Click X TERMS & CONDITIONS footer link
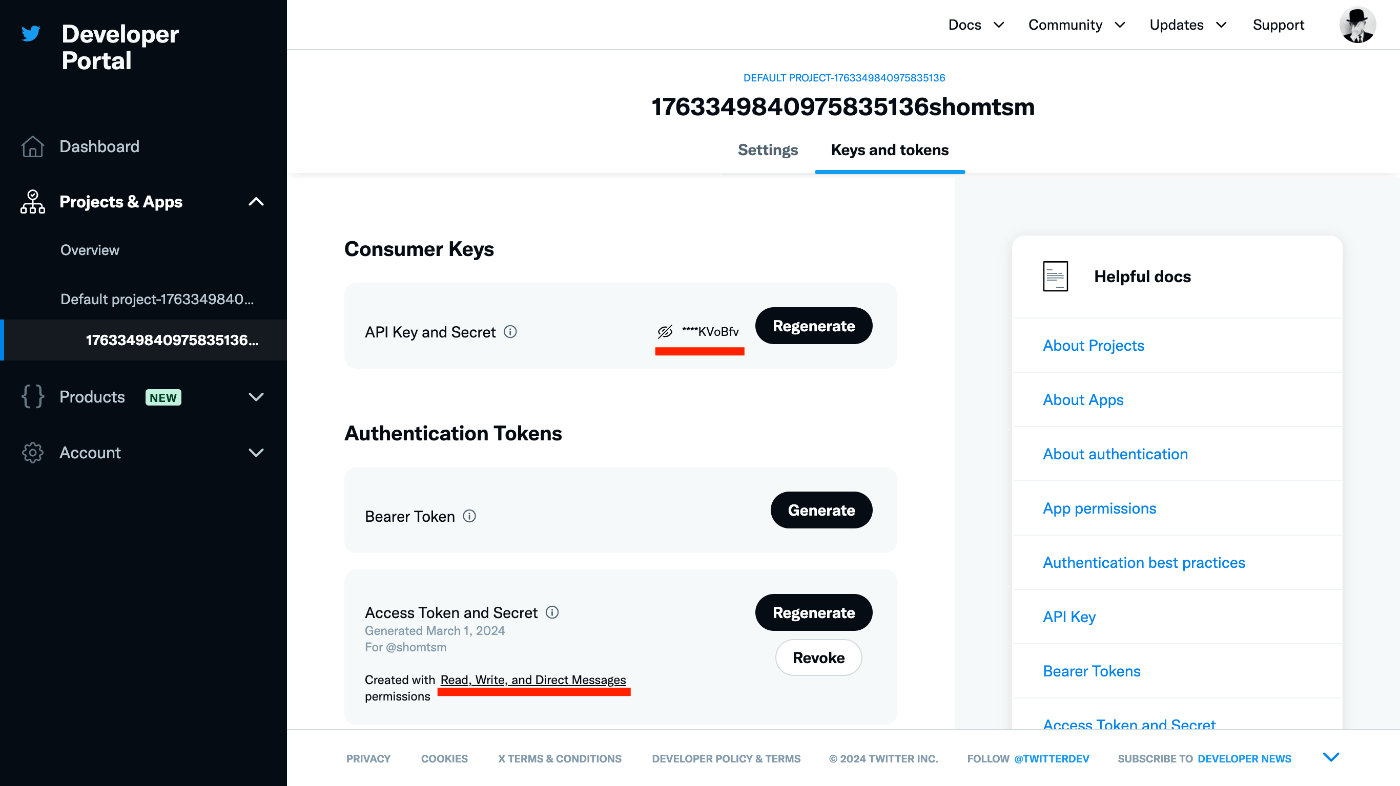The width and height of the screenshot is (1400, 786). tap(560, 759)
